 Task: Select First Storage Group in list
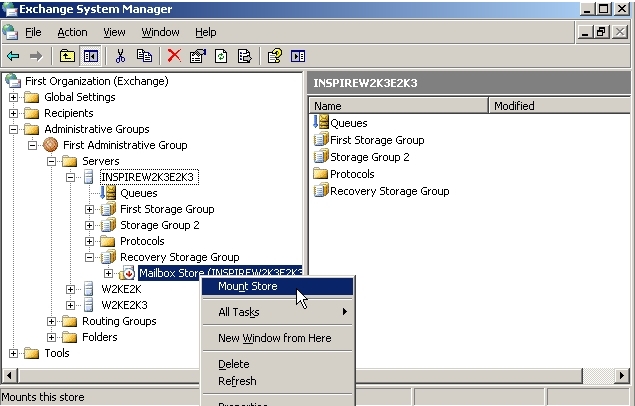377,140
